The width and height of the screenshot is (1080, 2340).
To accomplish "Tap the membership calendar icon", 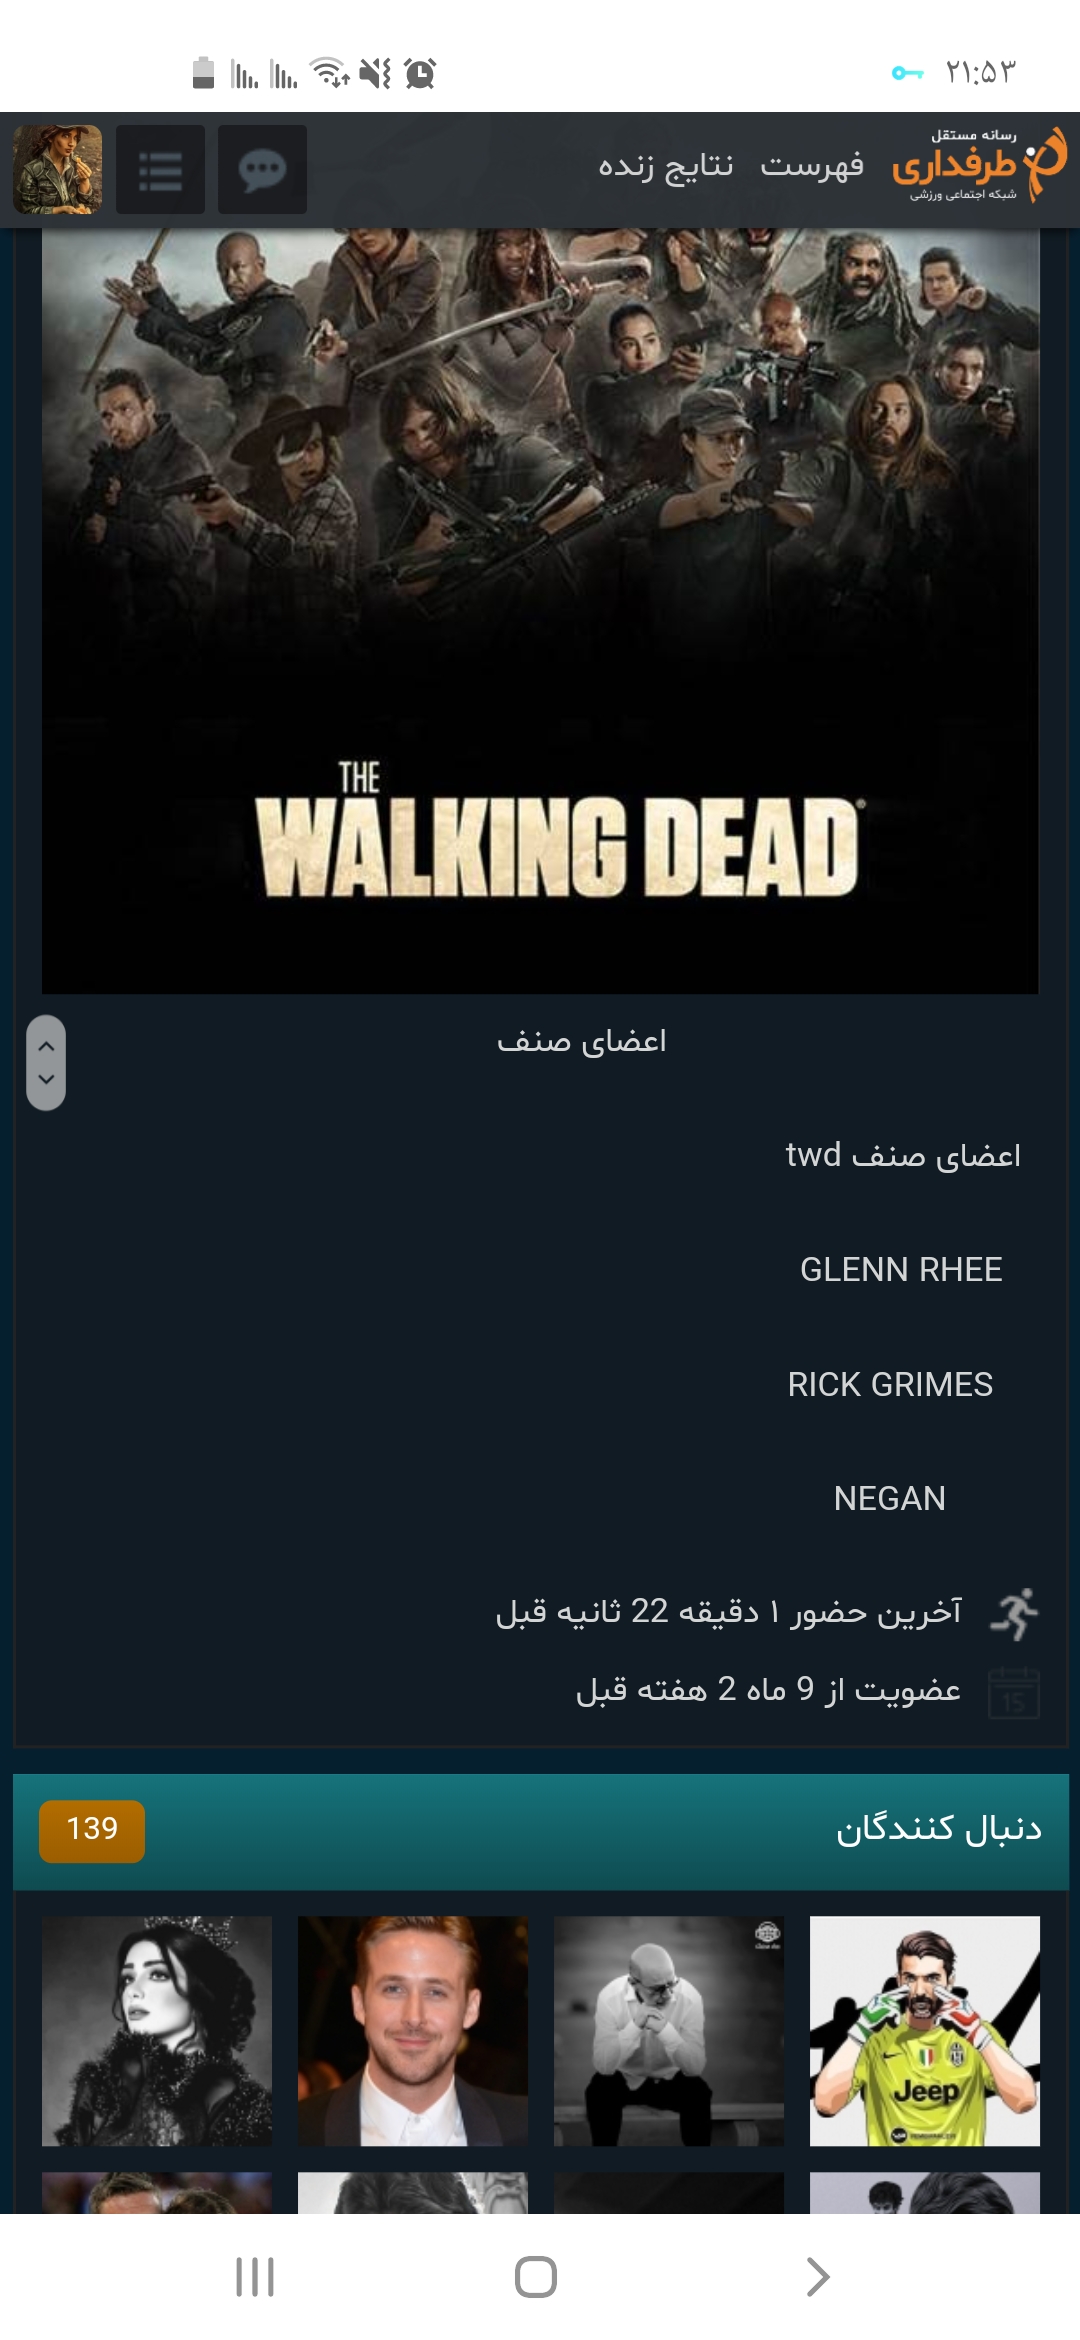I will click(x=1014, y=1692).
